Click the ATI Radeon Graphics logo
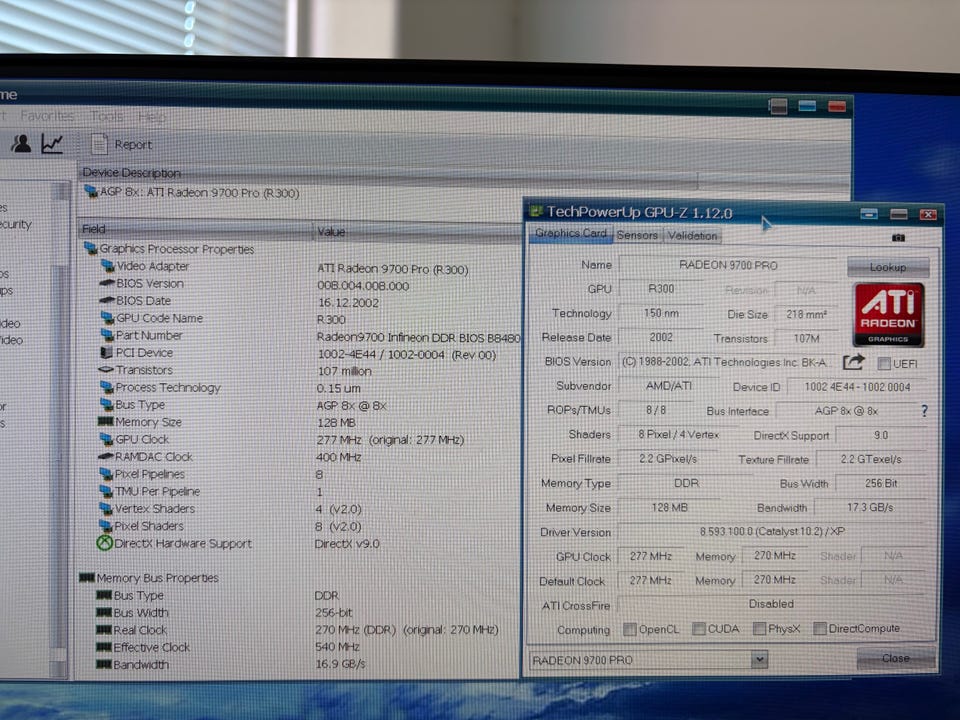The image size is (960, 720). pos(888,315)
